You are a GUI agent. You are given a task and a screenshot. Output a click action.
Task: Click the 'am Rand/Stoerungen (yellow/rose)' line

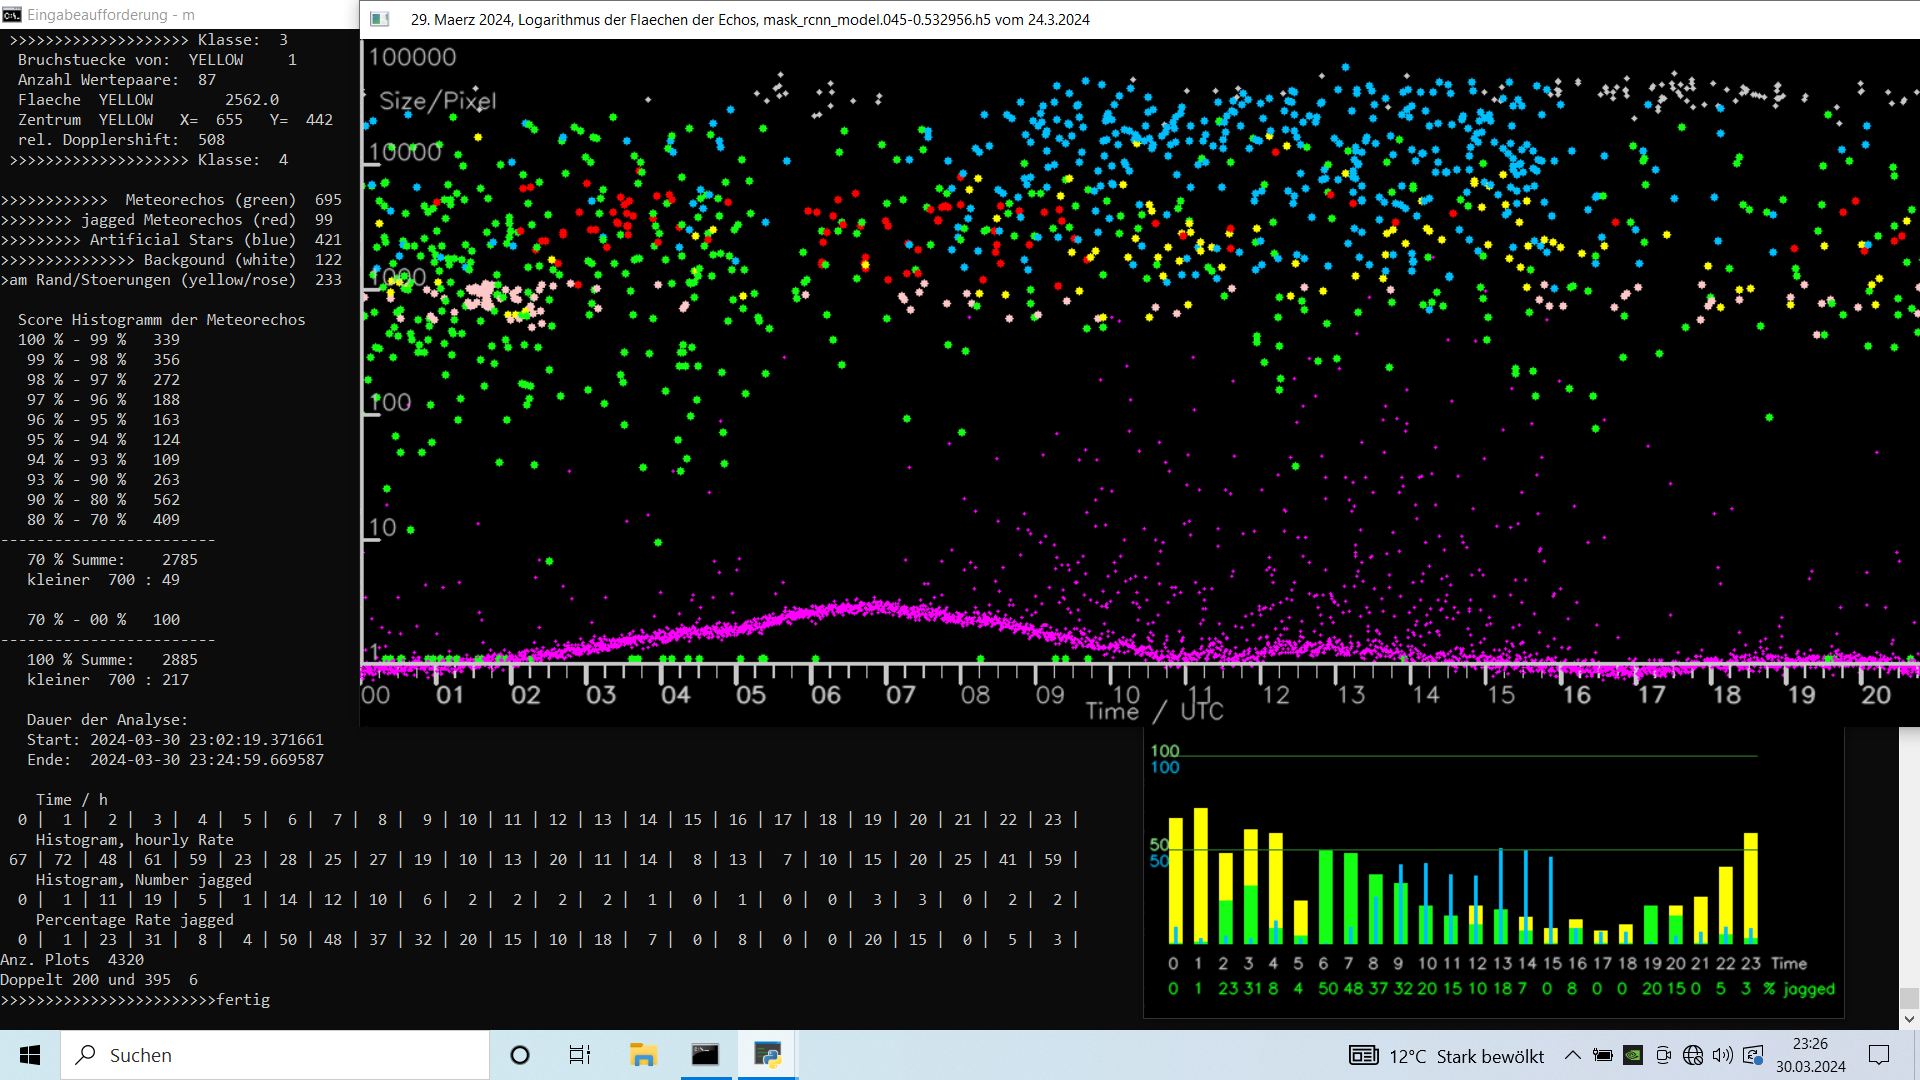(171, 280)
